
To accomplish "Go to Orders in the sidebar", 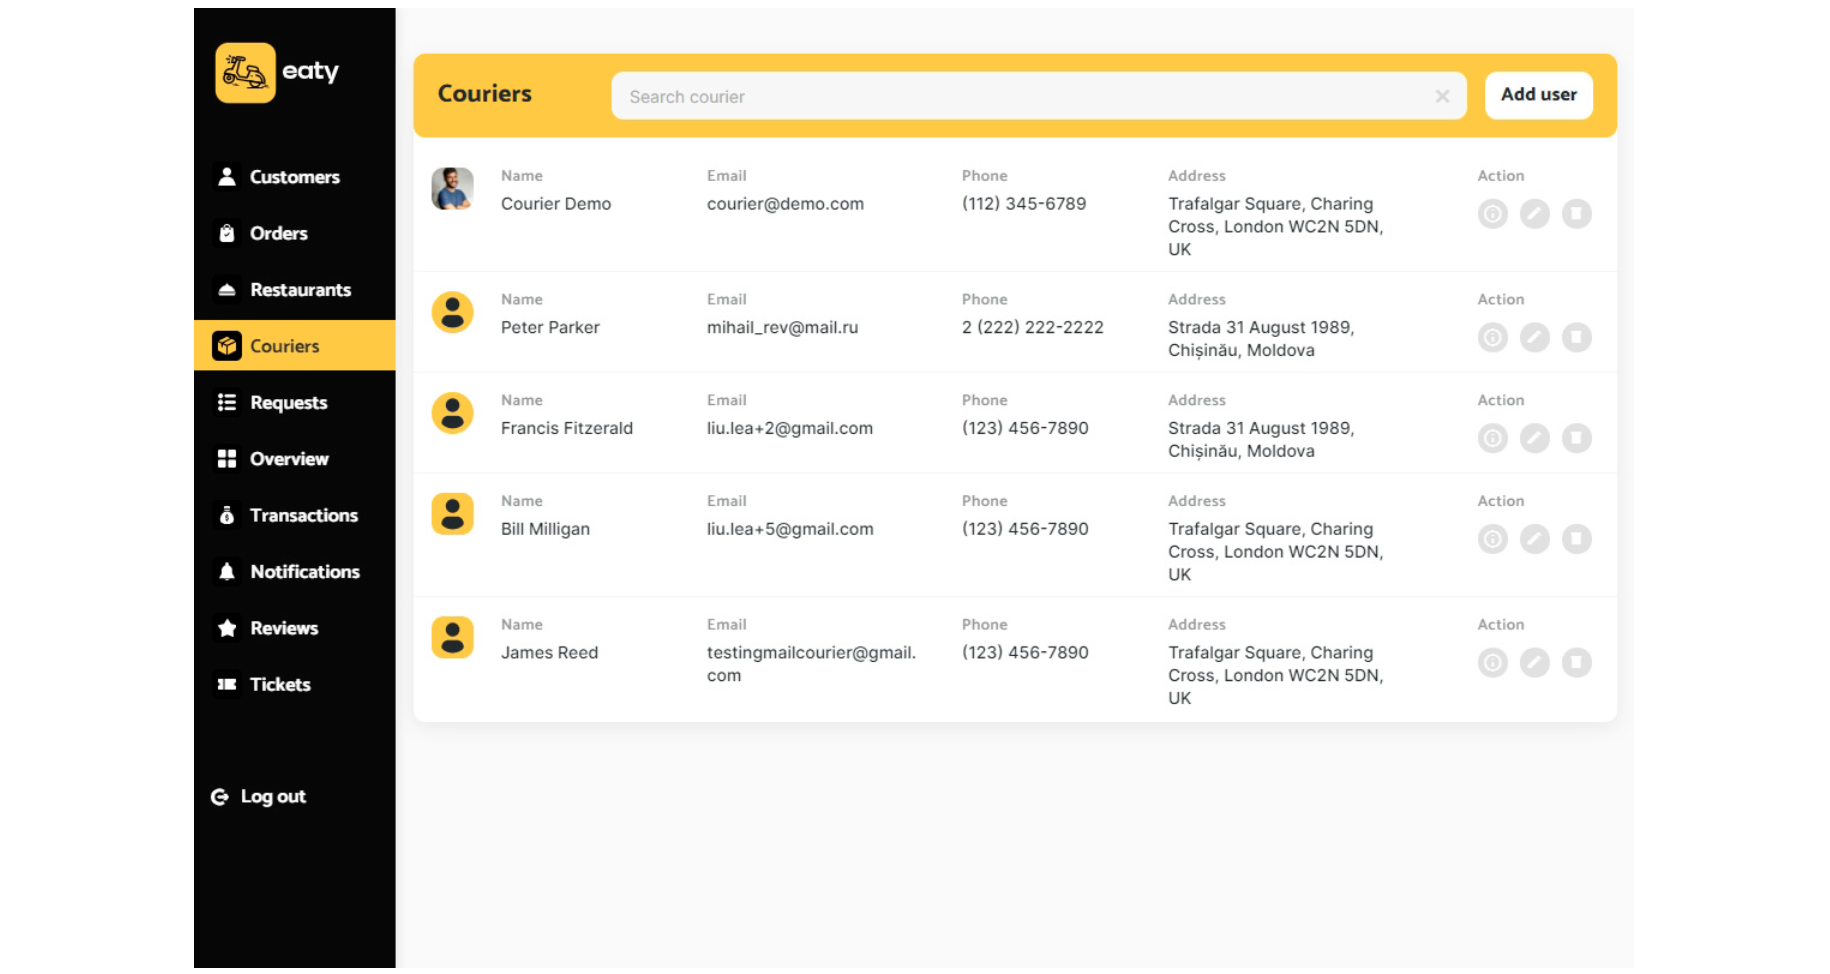I will pos(278,234).
